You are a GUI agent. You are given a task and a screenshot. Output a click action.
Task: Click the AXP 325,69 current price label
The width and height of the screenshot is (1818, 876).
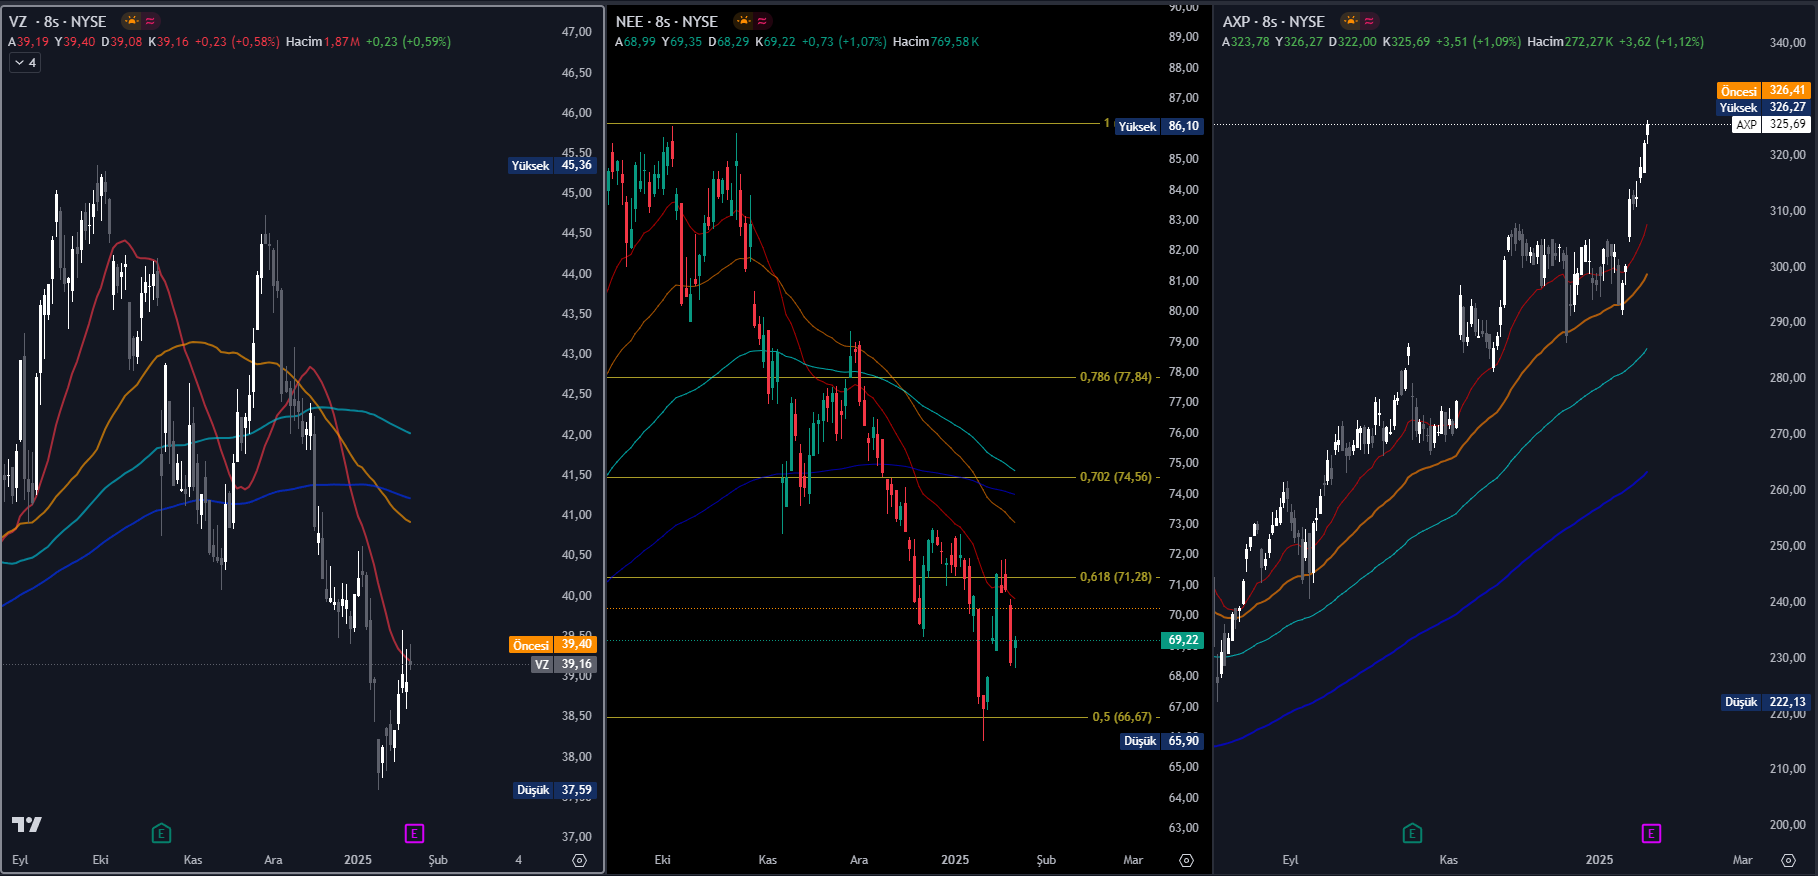point(1771,125)
